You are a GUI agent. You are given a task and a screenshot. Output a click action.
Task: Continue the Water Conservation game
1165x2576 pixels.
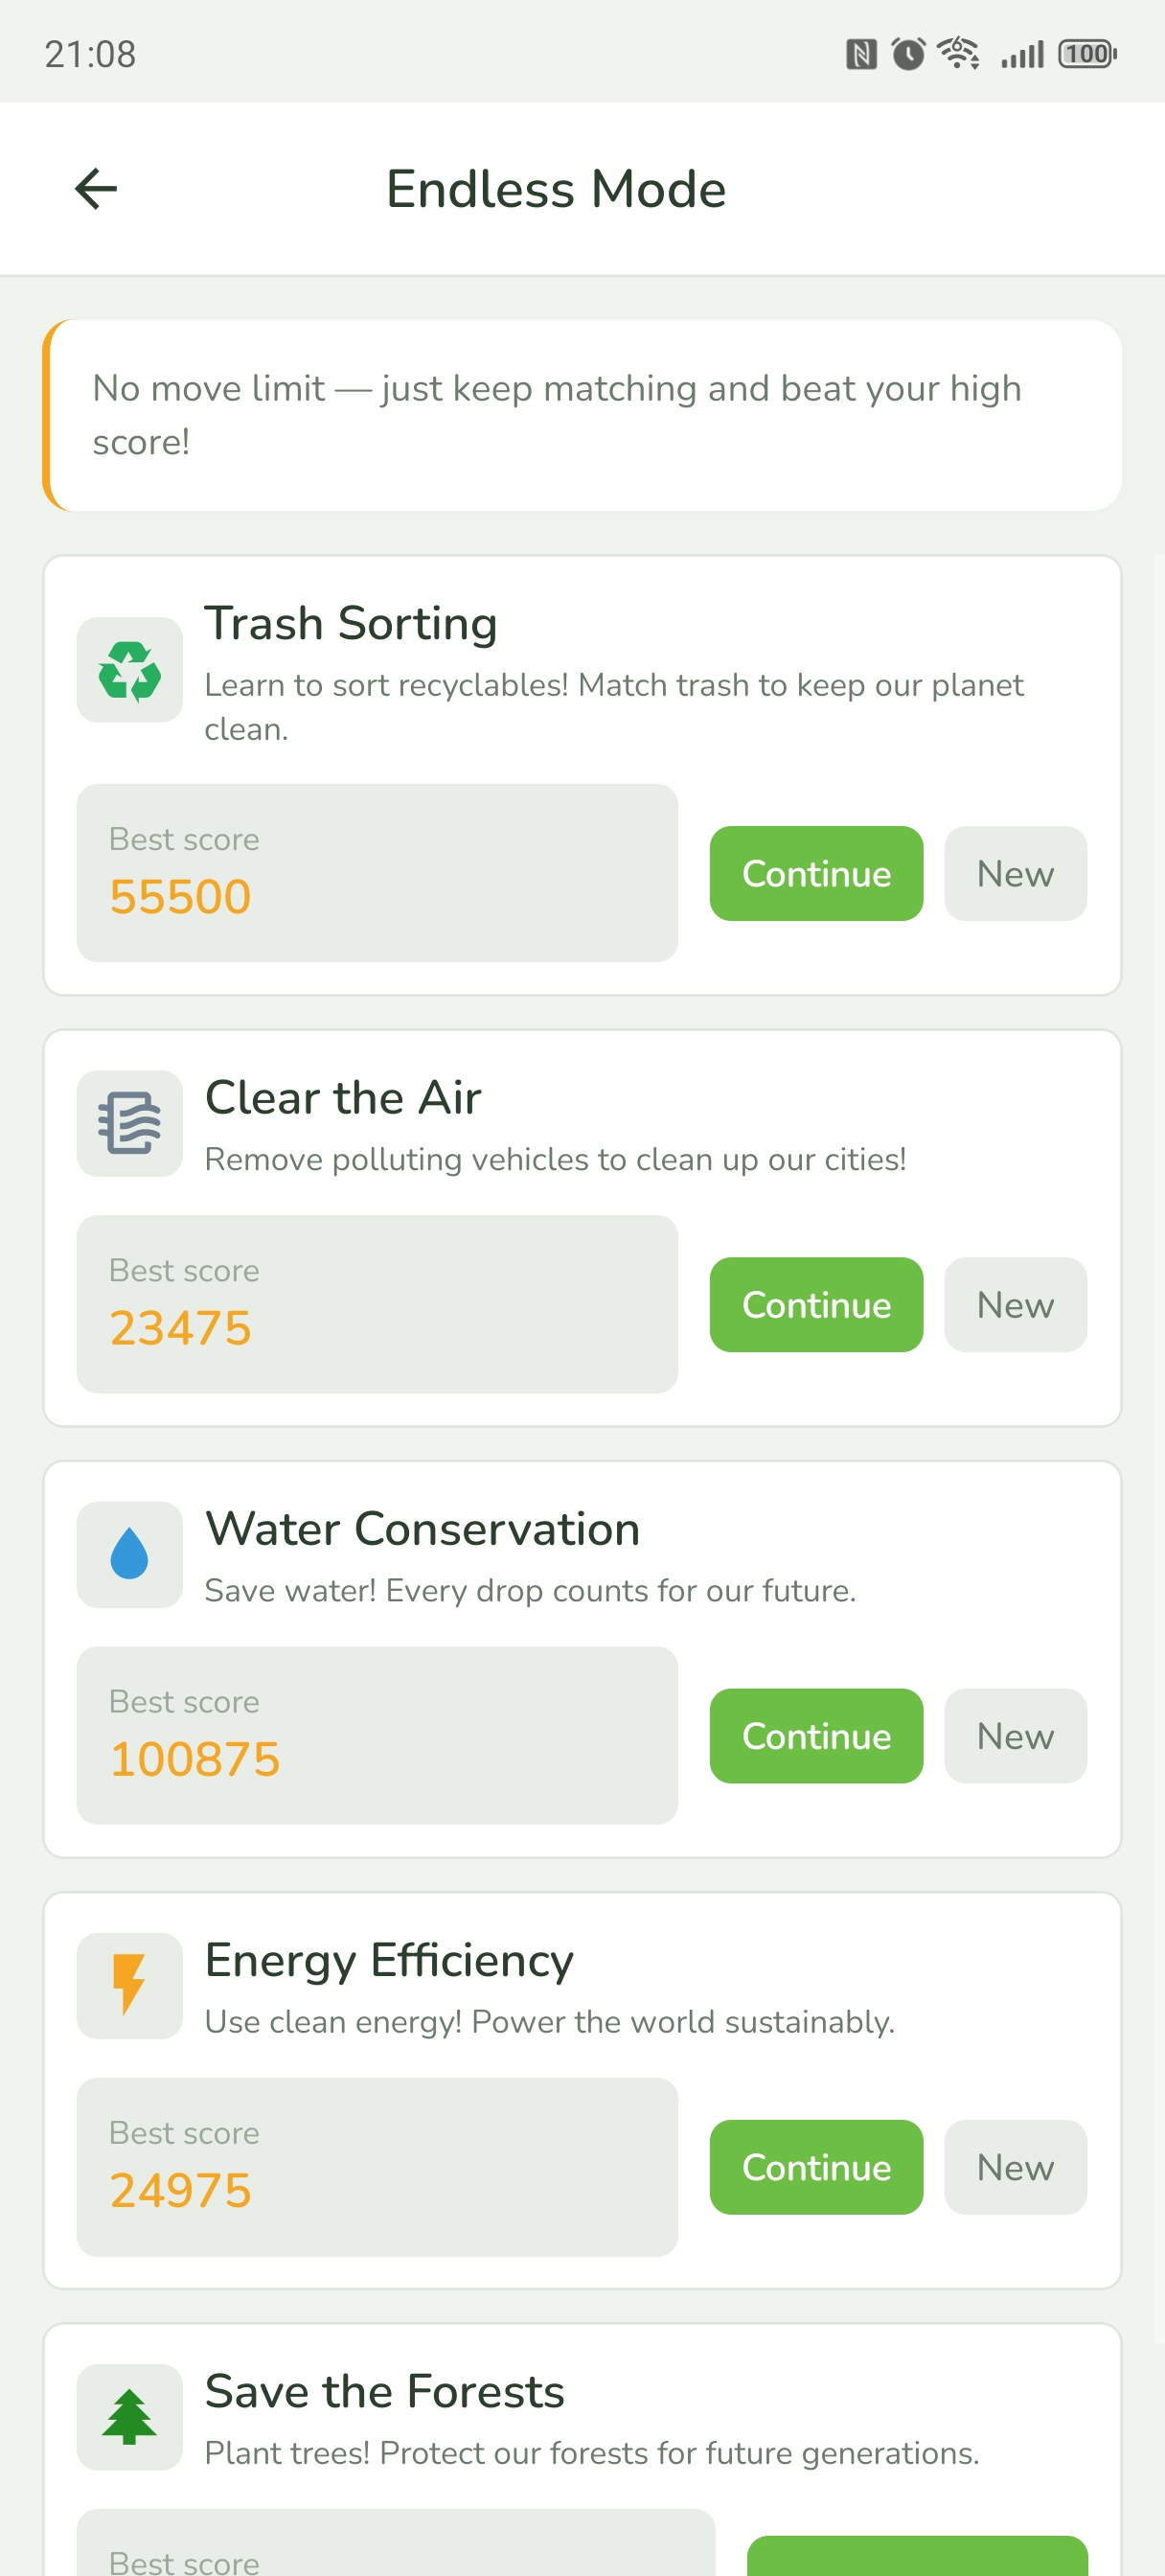pos(816,1735)
